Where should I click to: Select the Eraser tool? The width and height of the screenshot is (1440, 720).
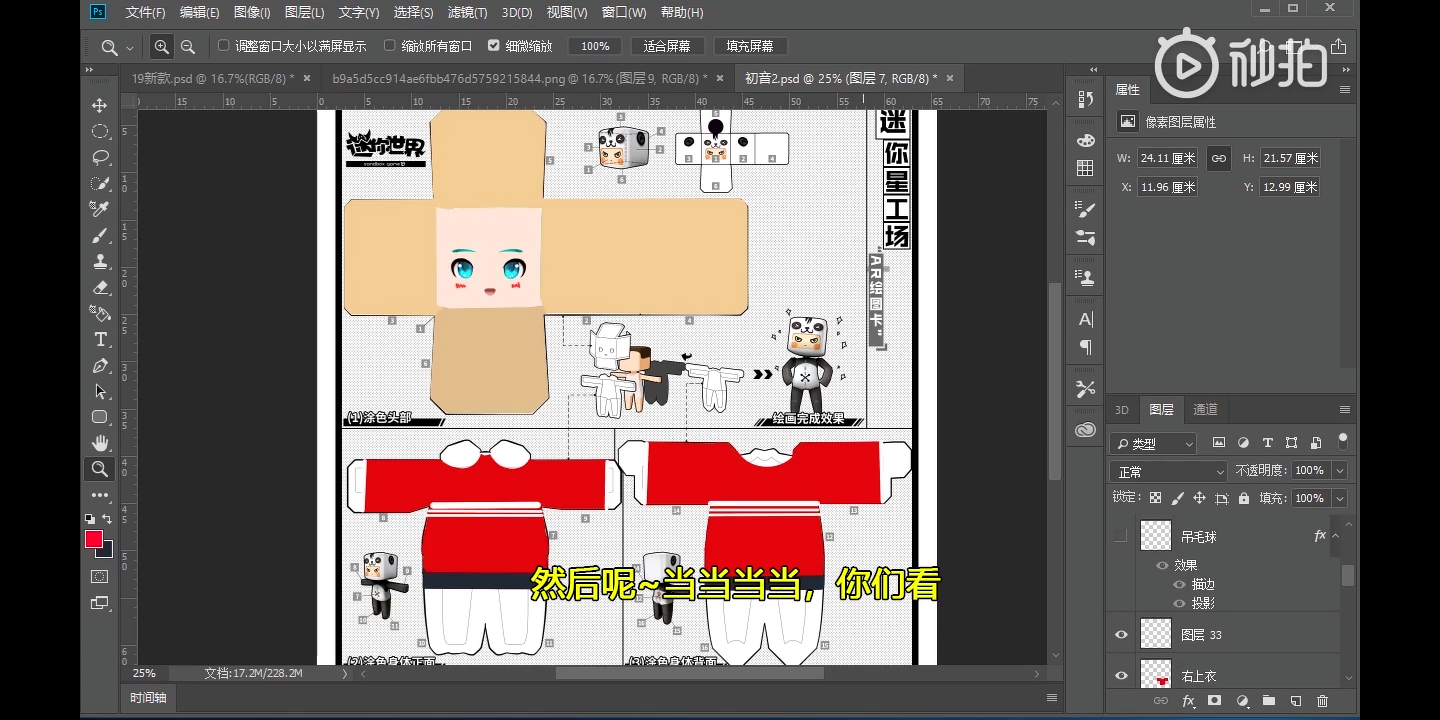(100, 288)
